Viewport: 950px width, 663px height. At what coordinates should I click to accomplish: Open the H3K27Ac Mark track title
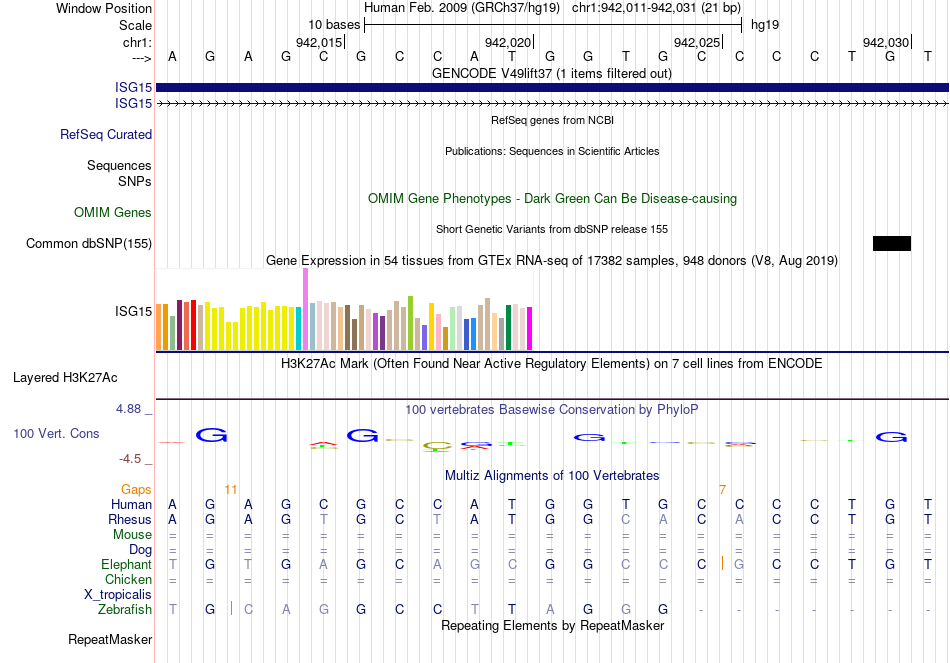pos(552,364)
